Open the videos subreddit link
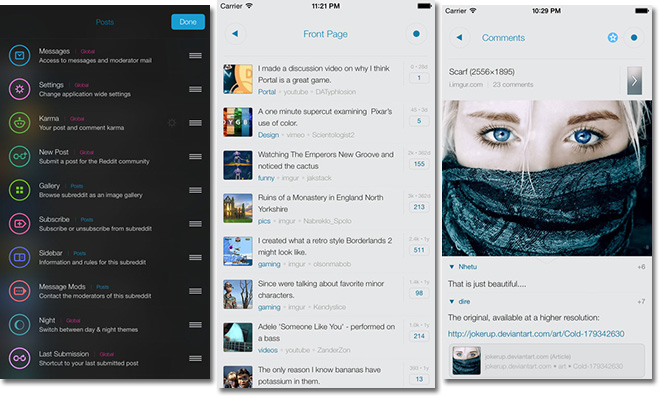The image size is (660, 396). [x=268, y=350]
